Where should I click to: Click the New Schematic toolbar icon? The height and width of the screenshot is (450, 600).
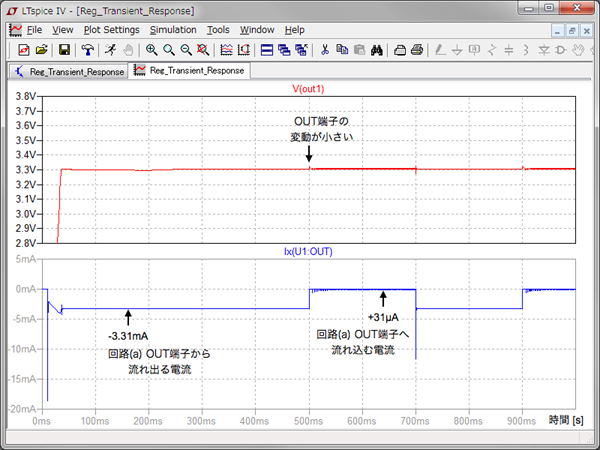point(24,49)
